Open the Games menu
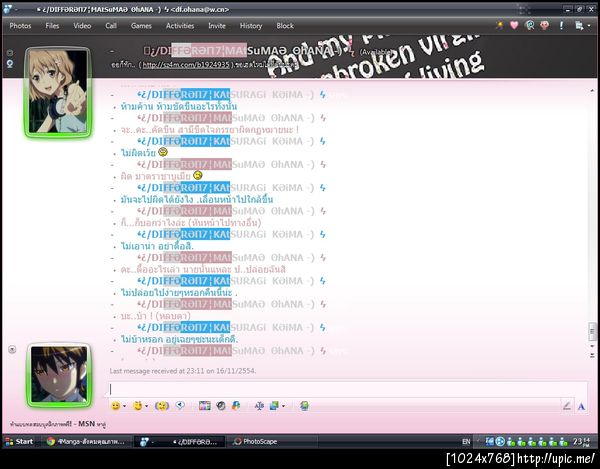 pyautogui.click(x=141, y=26)
